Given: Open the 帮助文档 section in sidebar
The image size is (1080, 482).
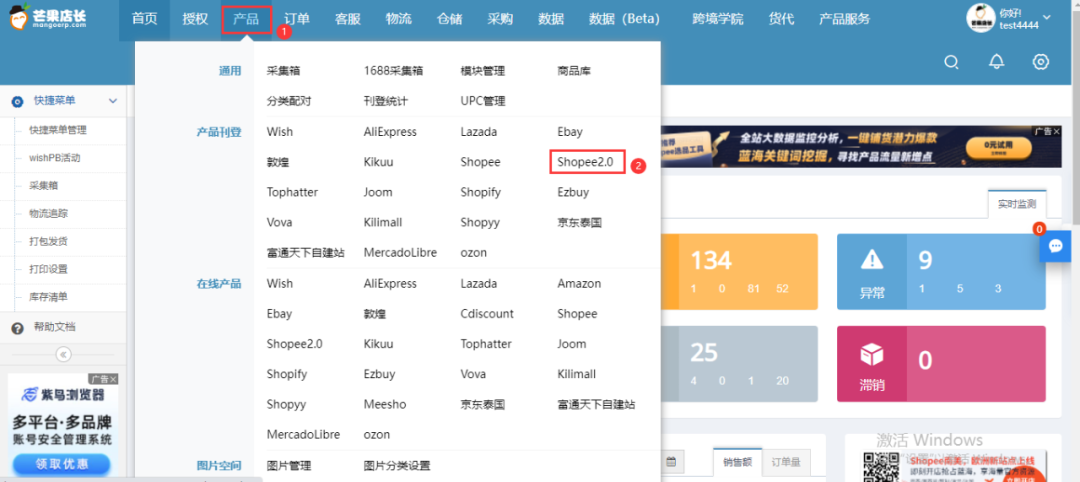Looking at the screenshot, I should pyautogui.click(x=54, y=327).
